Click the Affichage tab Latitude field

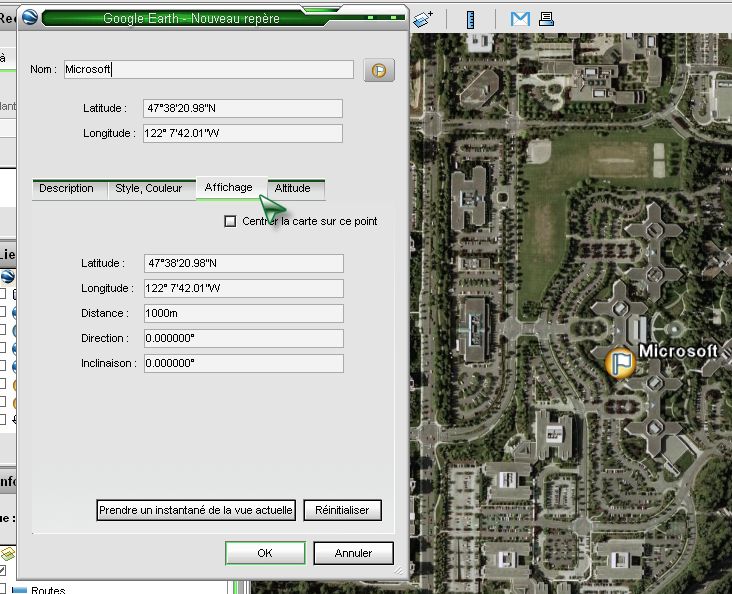244,263
